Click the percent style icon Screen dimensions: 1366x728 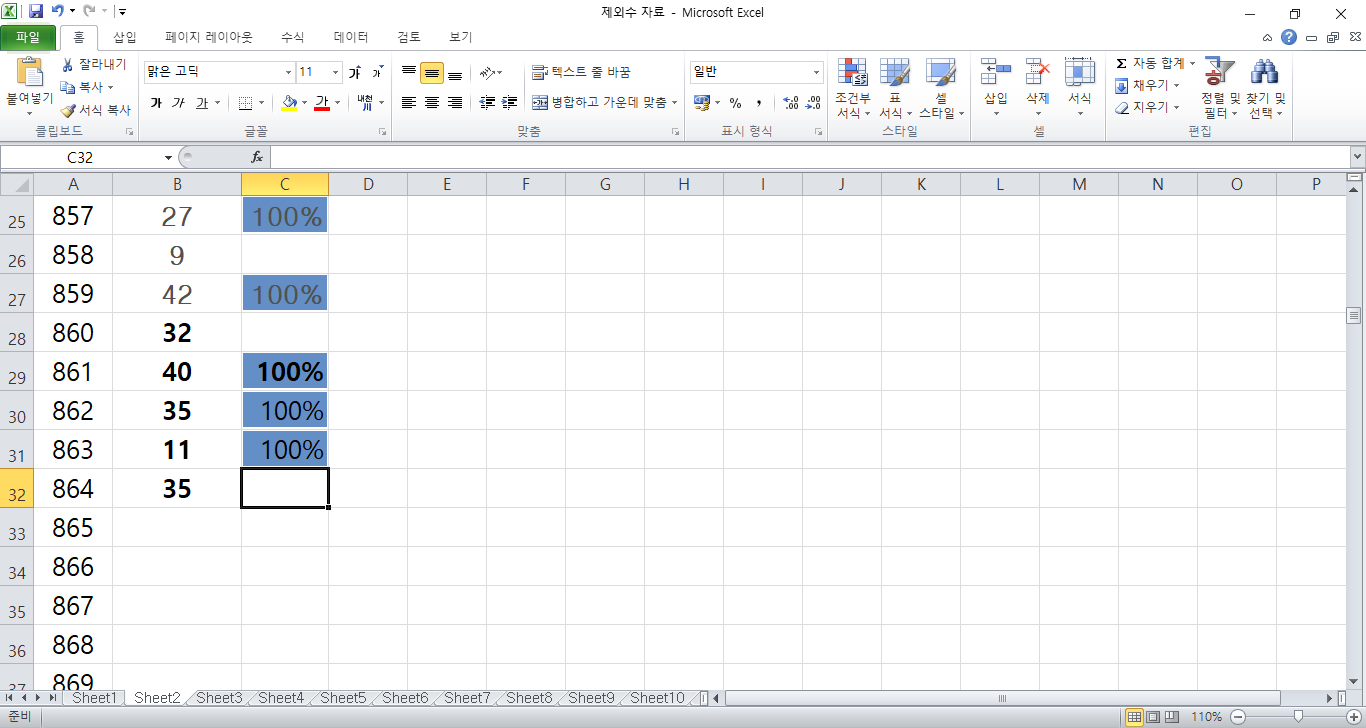coord(735,103)
